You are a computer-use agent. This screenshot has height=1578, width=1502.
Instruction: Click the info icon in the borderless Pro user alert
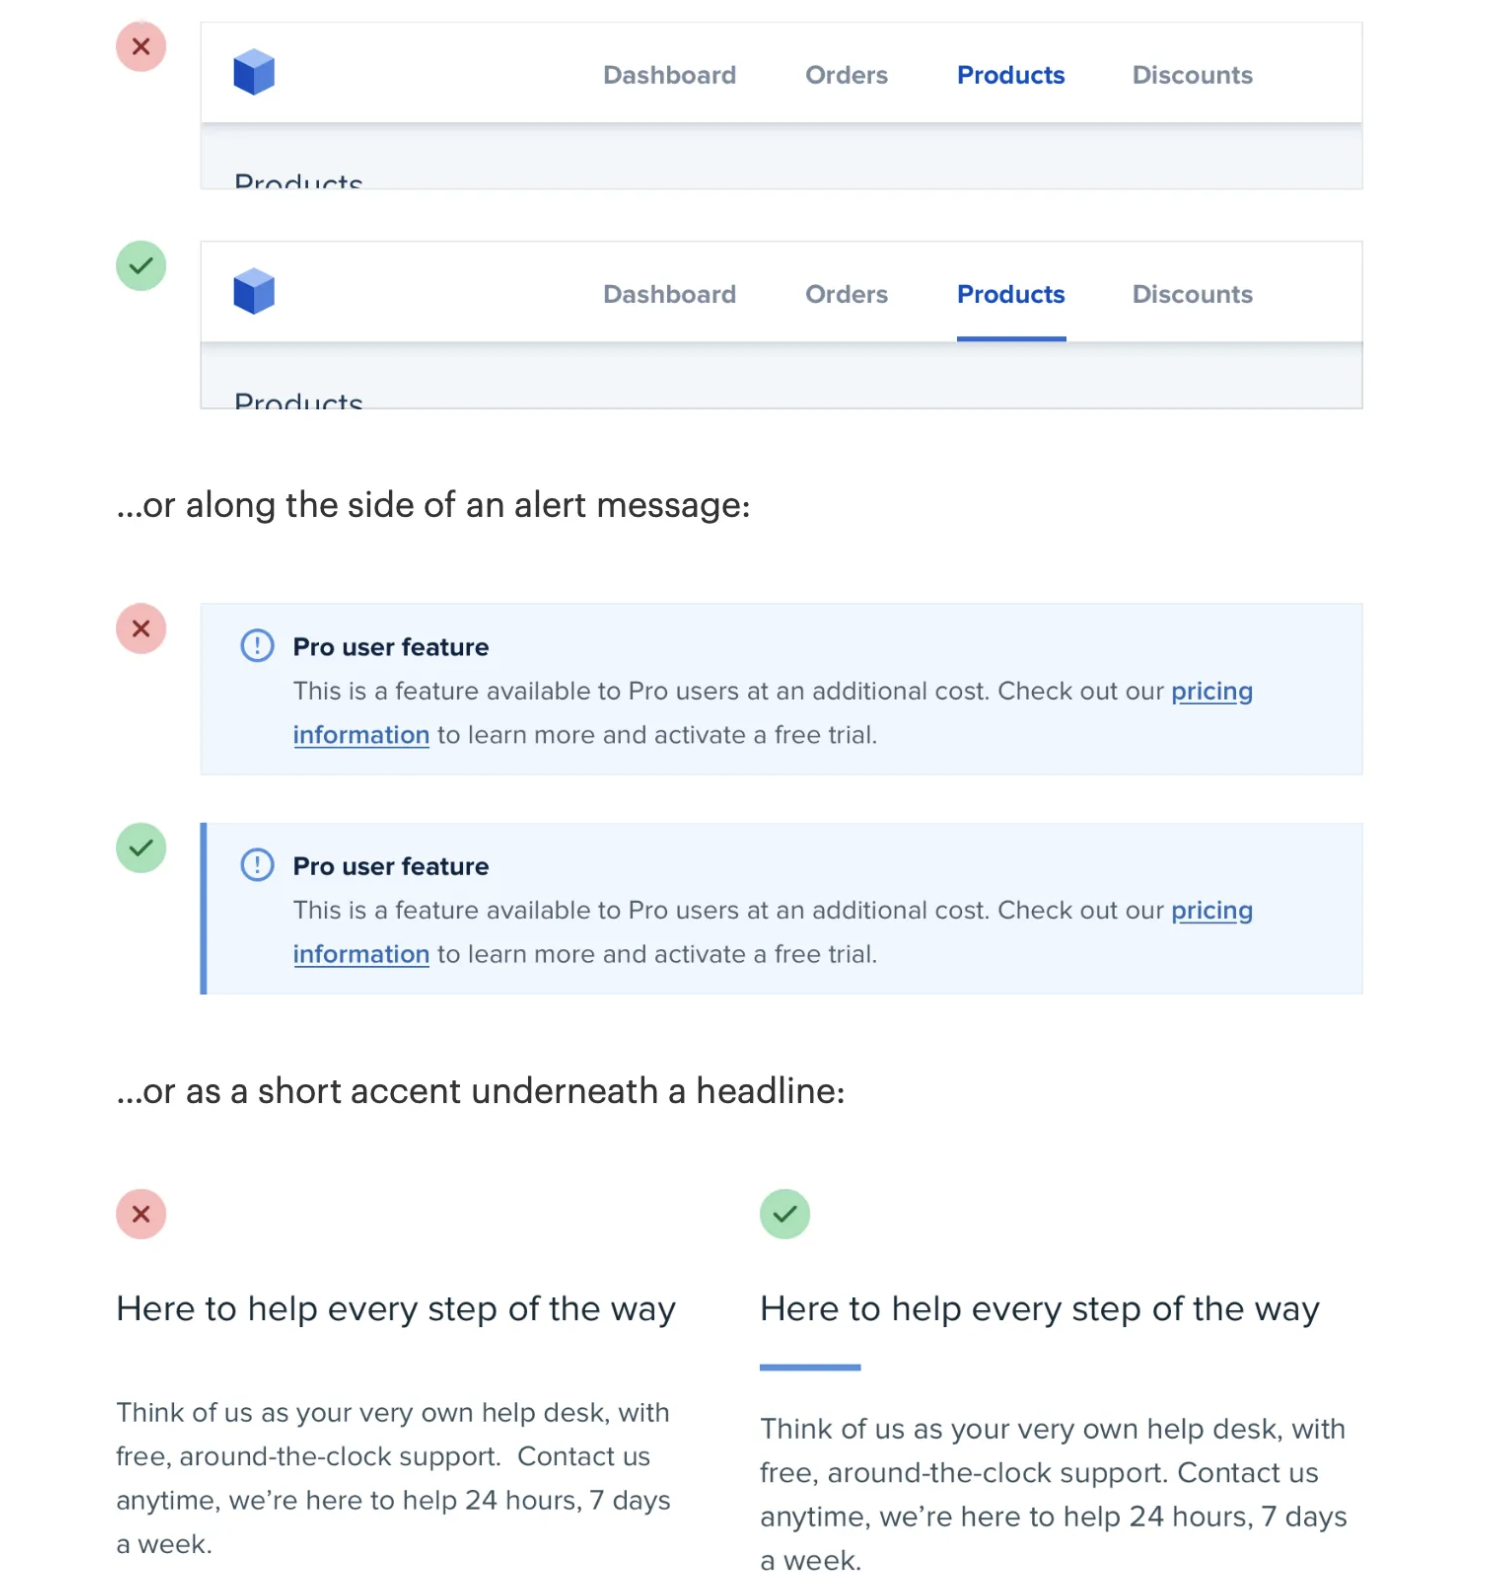pos(257,646)
